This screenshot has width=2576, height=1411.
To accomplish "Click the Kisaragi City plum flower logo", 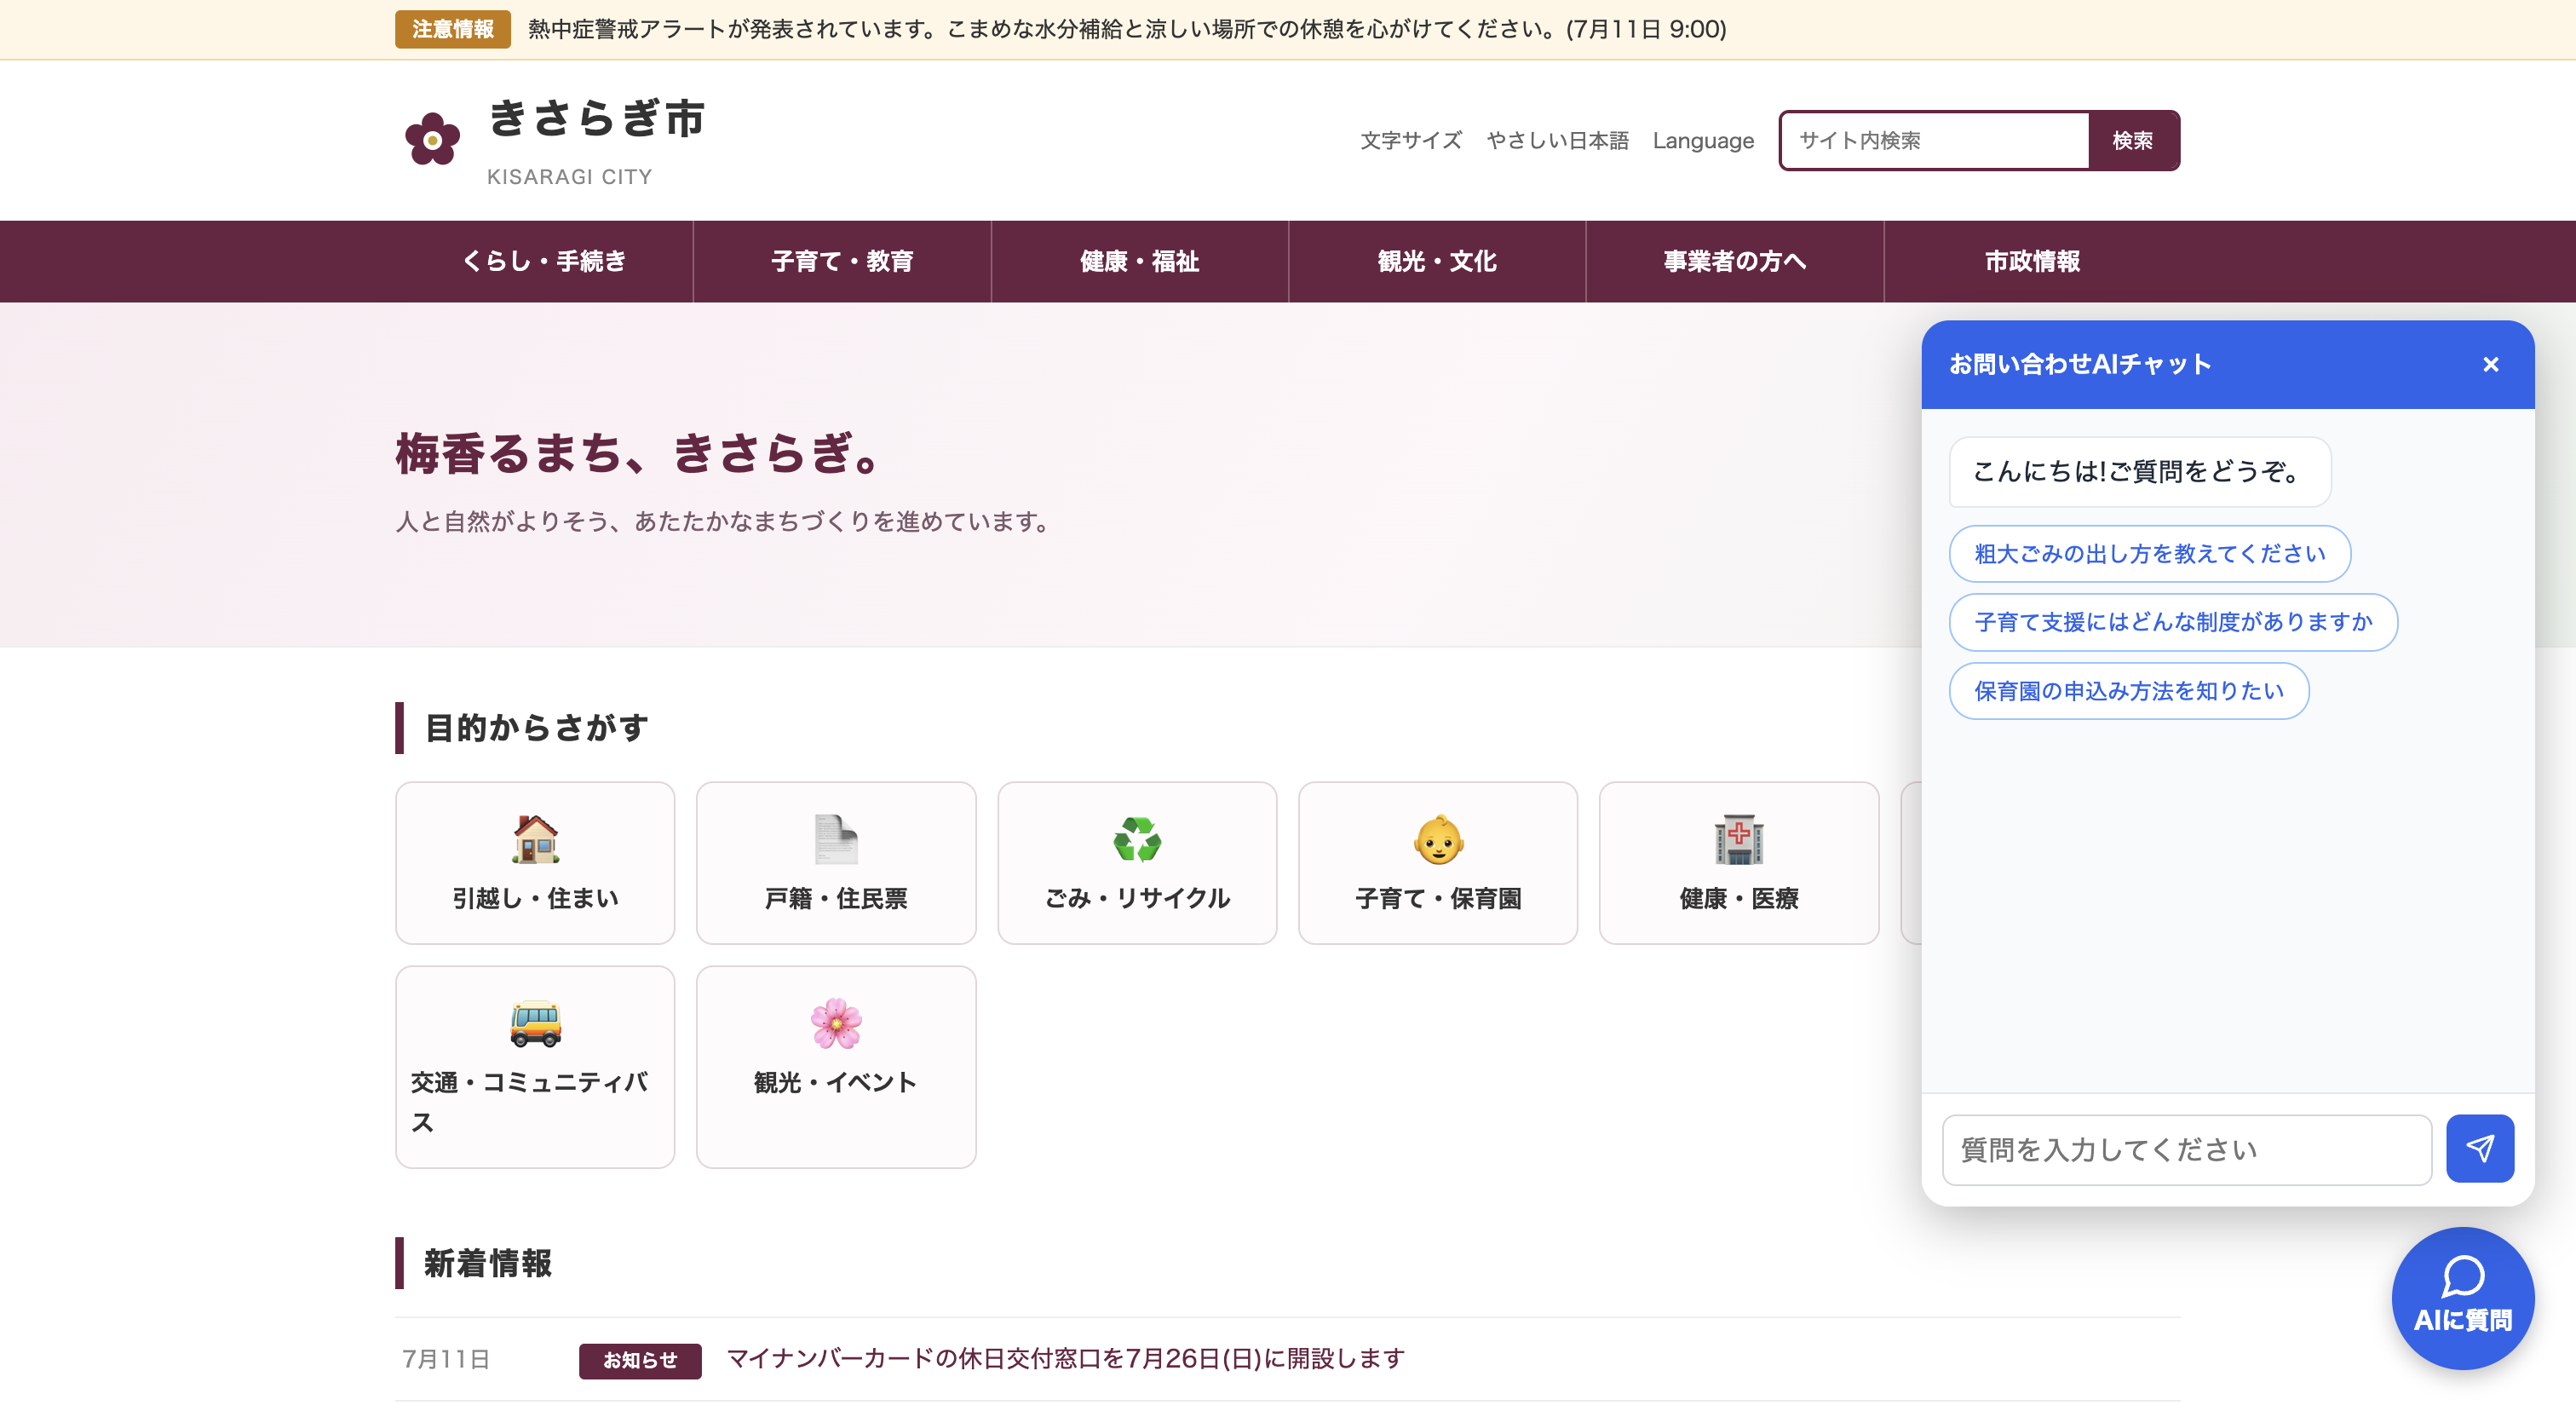I will click(432, 140).
